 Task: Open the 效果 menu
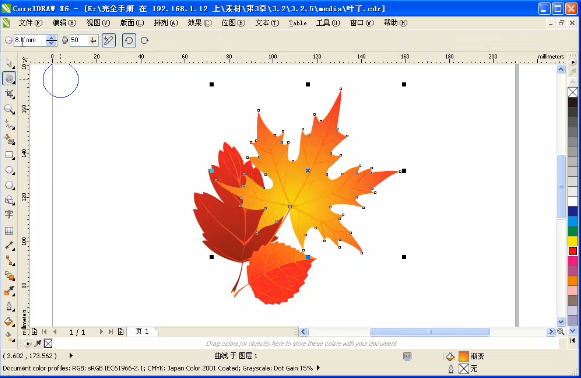[199, 23]
